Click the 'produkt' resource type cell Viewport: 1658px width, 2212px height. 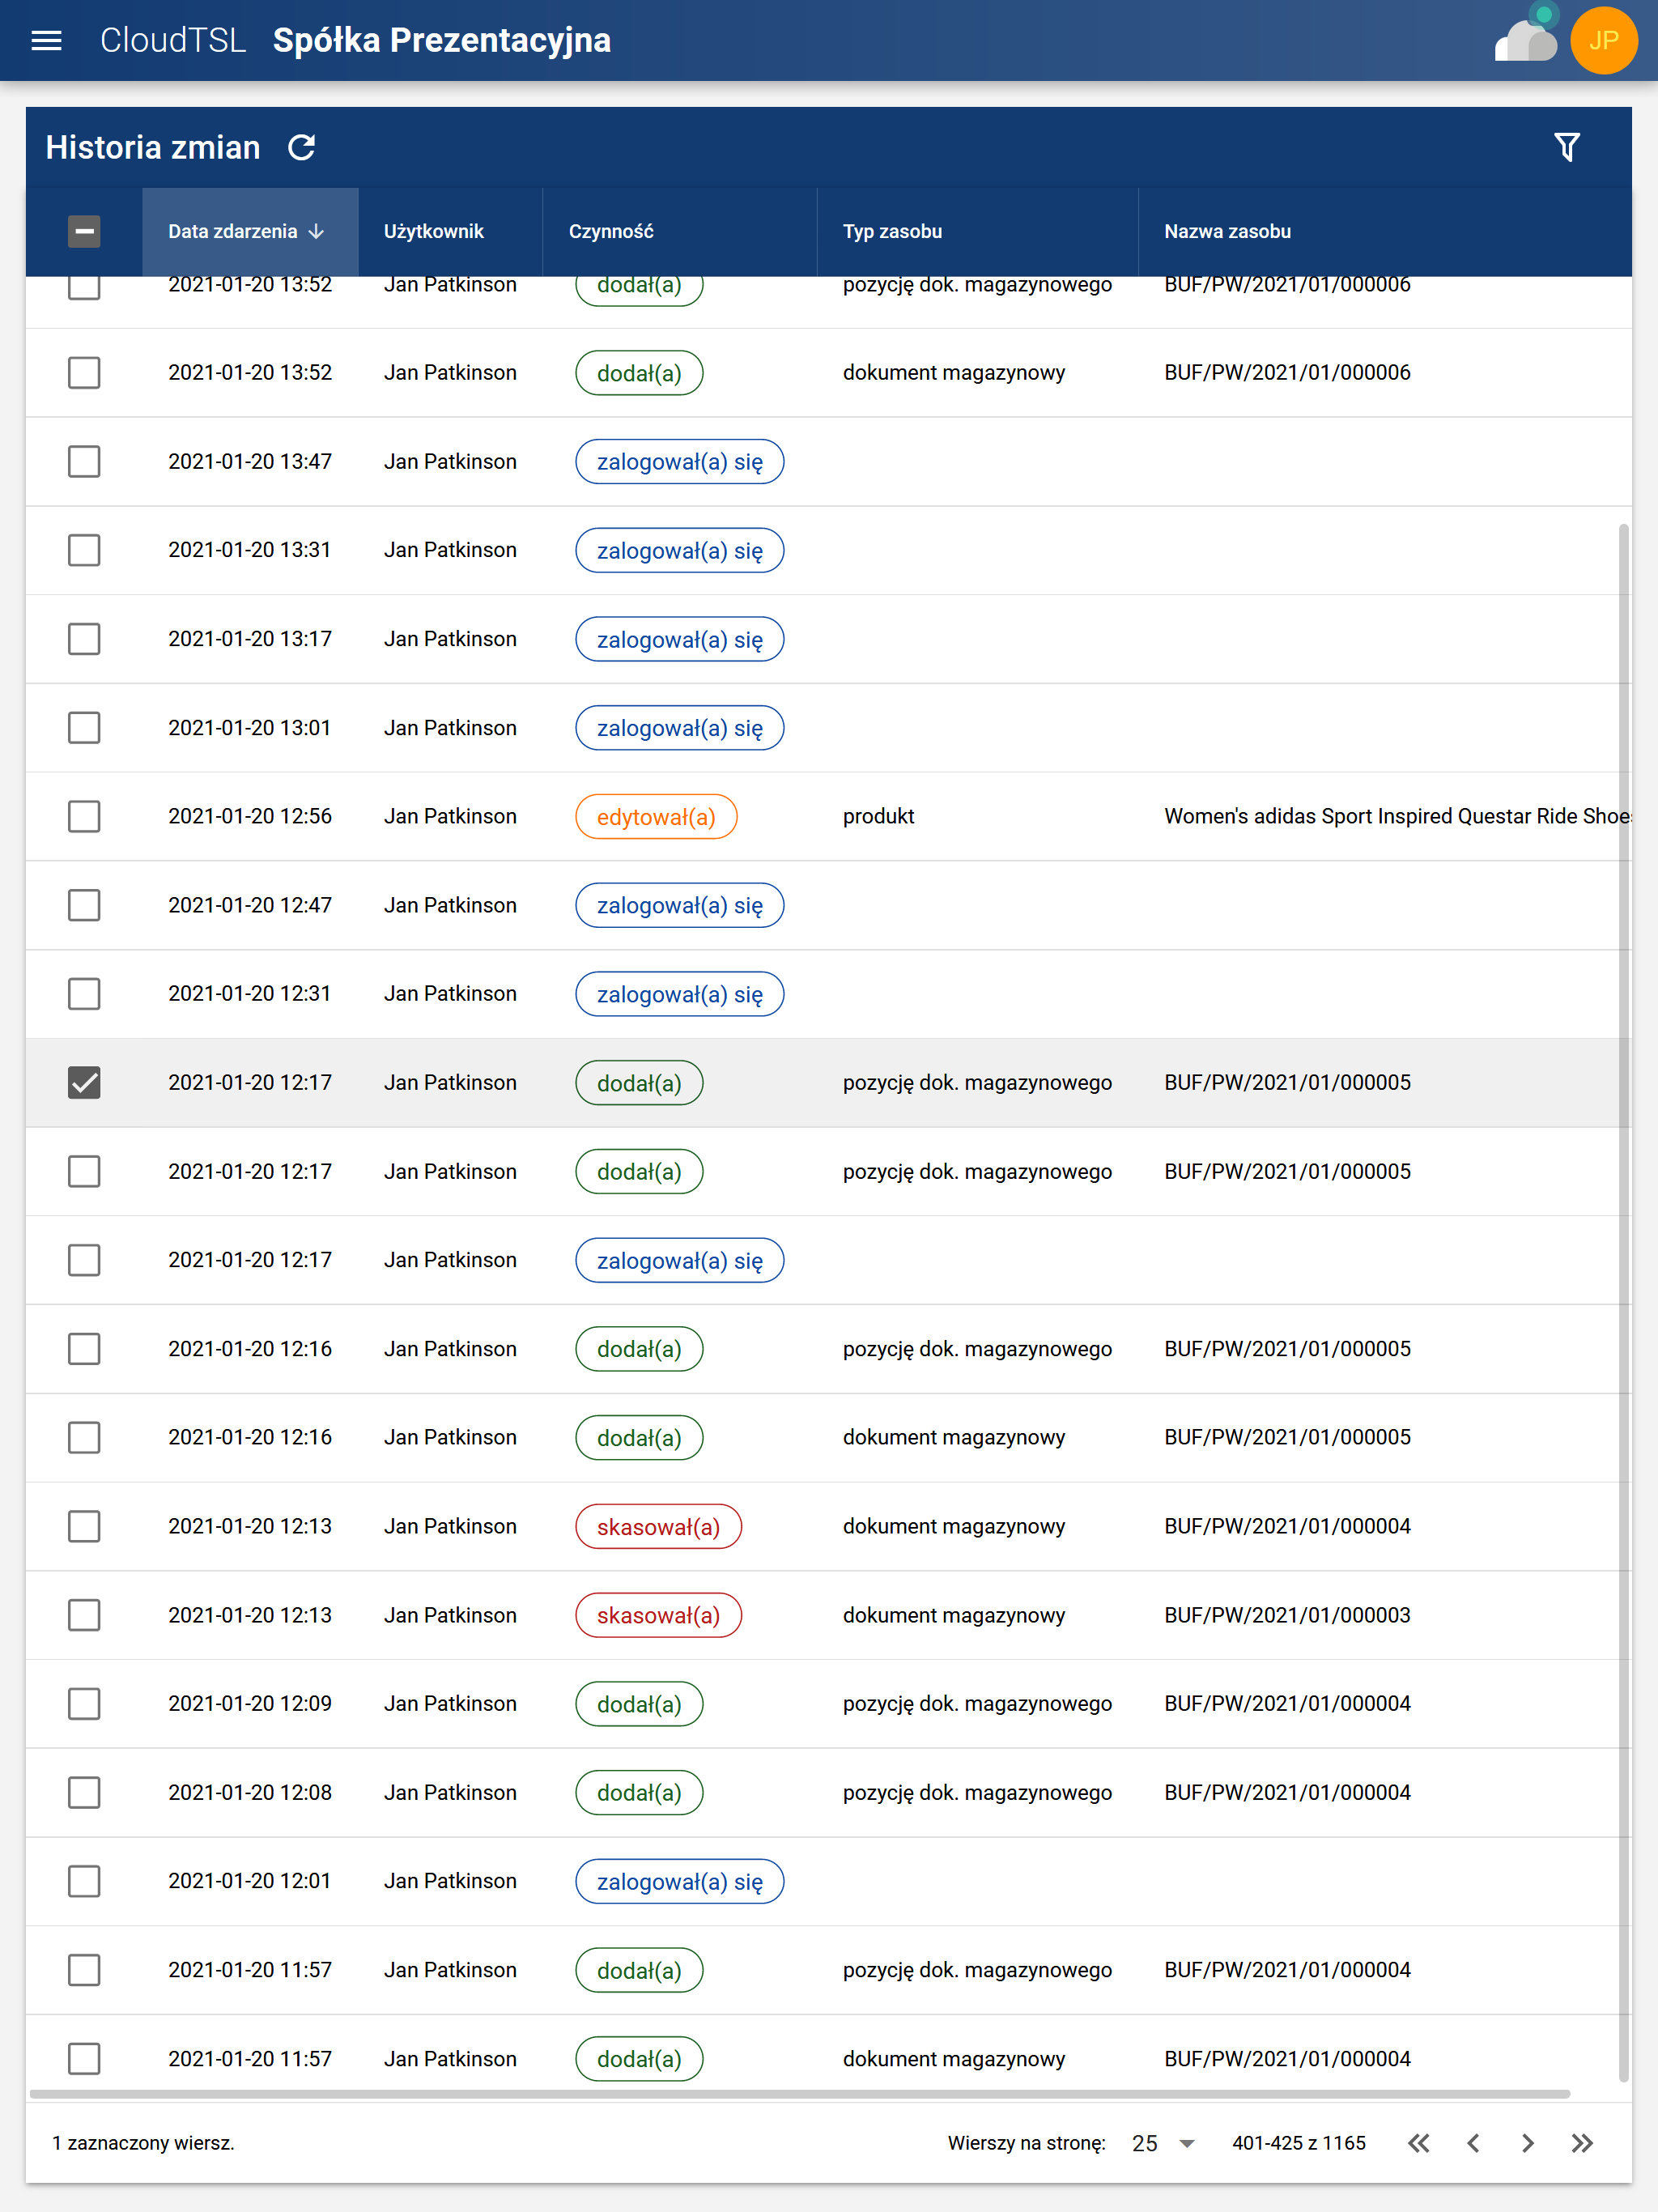(878, 816)
